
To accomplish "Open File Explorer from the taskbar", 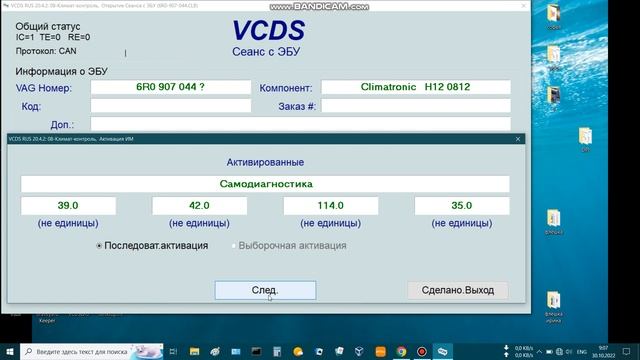I will pyautogui.click(x=195, y=351).
